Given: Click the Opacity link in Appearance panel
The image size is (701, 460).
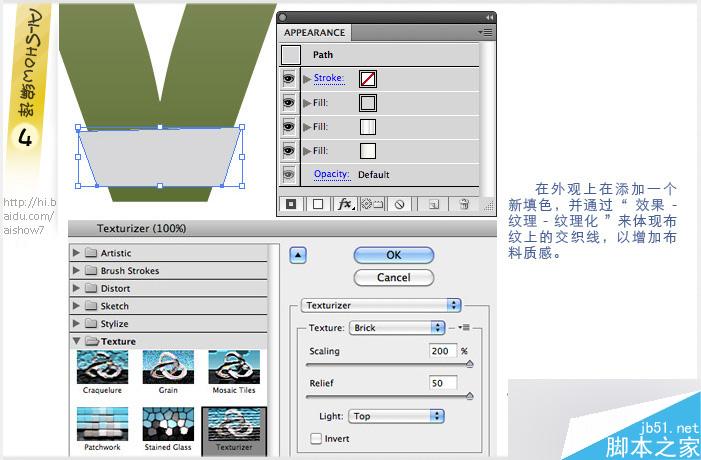Looking at the screenshot, I should coord(331,174).
